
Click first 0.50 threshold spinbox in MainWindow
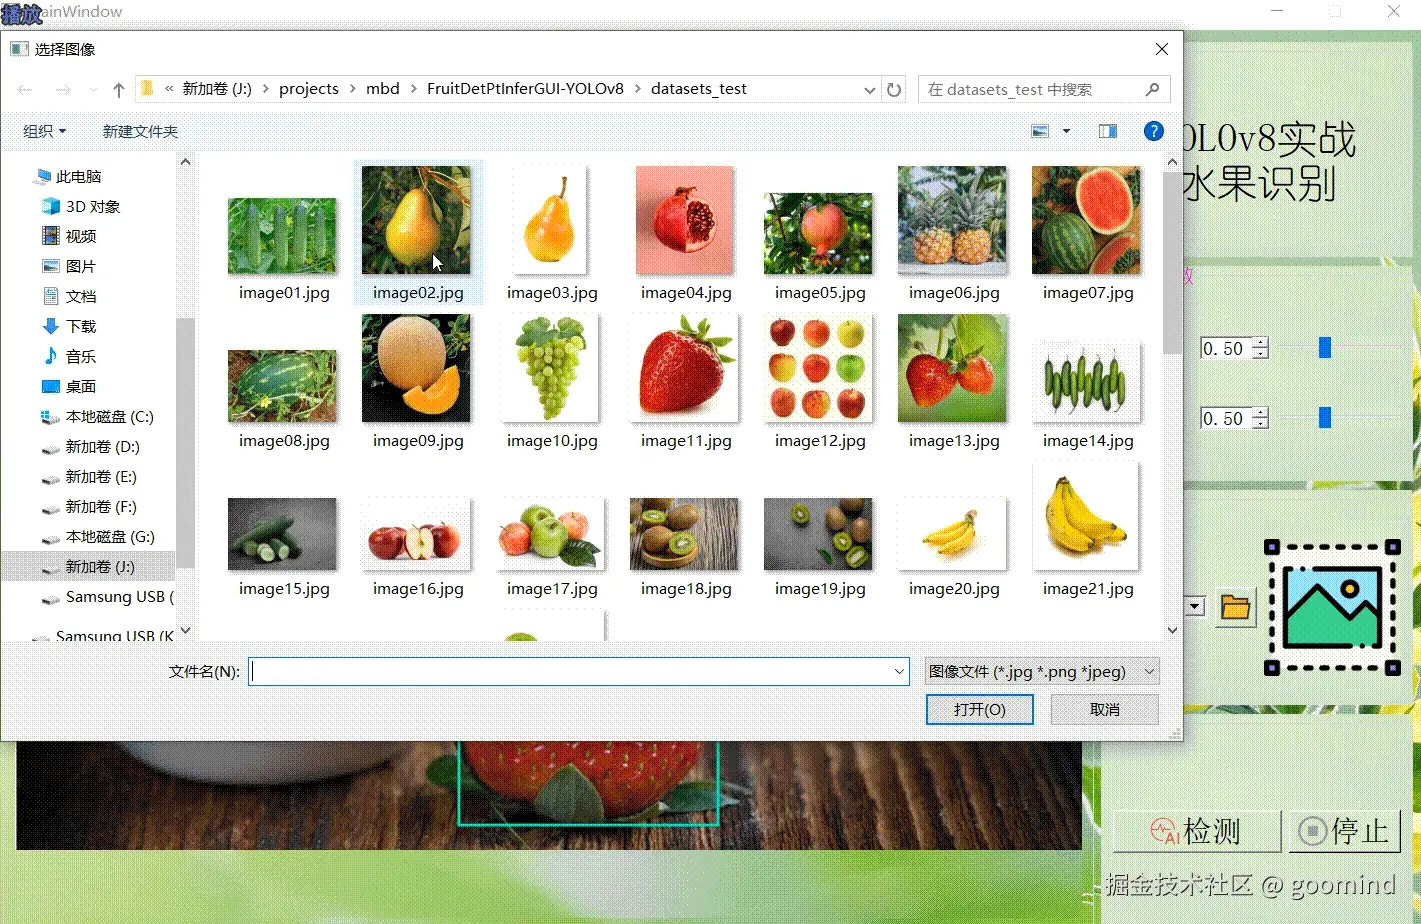[1234, 349]
